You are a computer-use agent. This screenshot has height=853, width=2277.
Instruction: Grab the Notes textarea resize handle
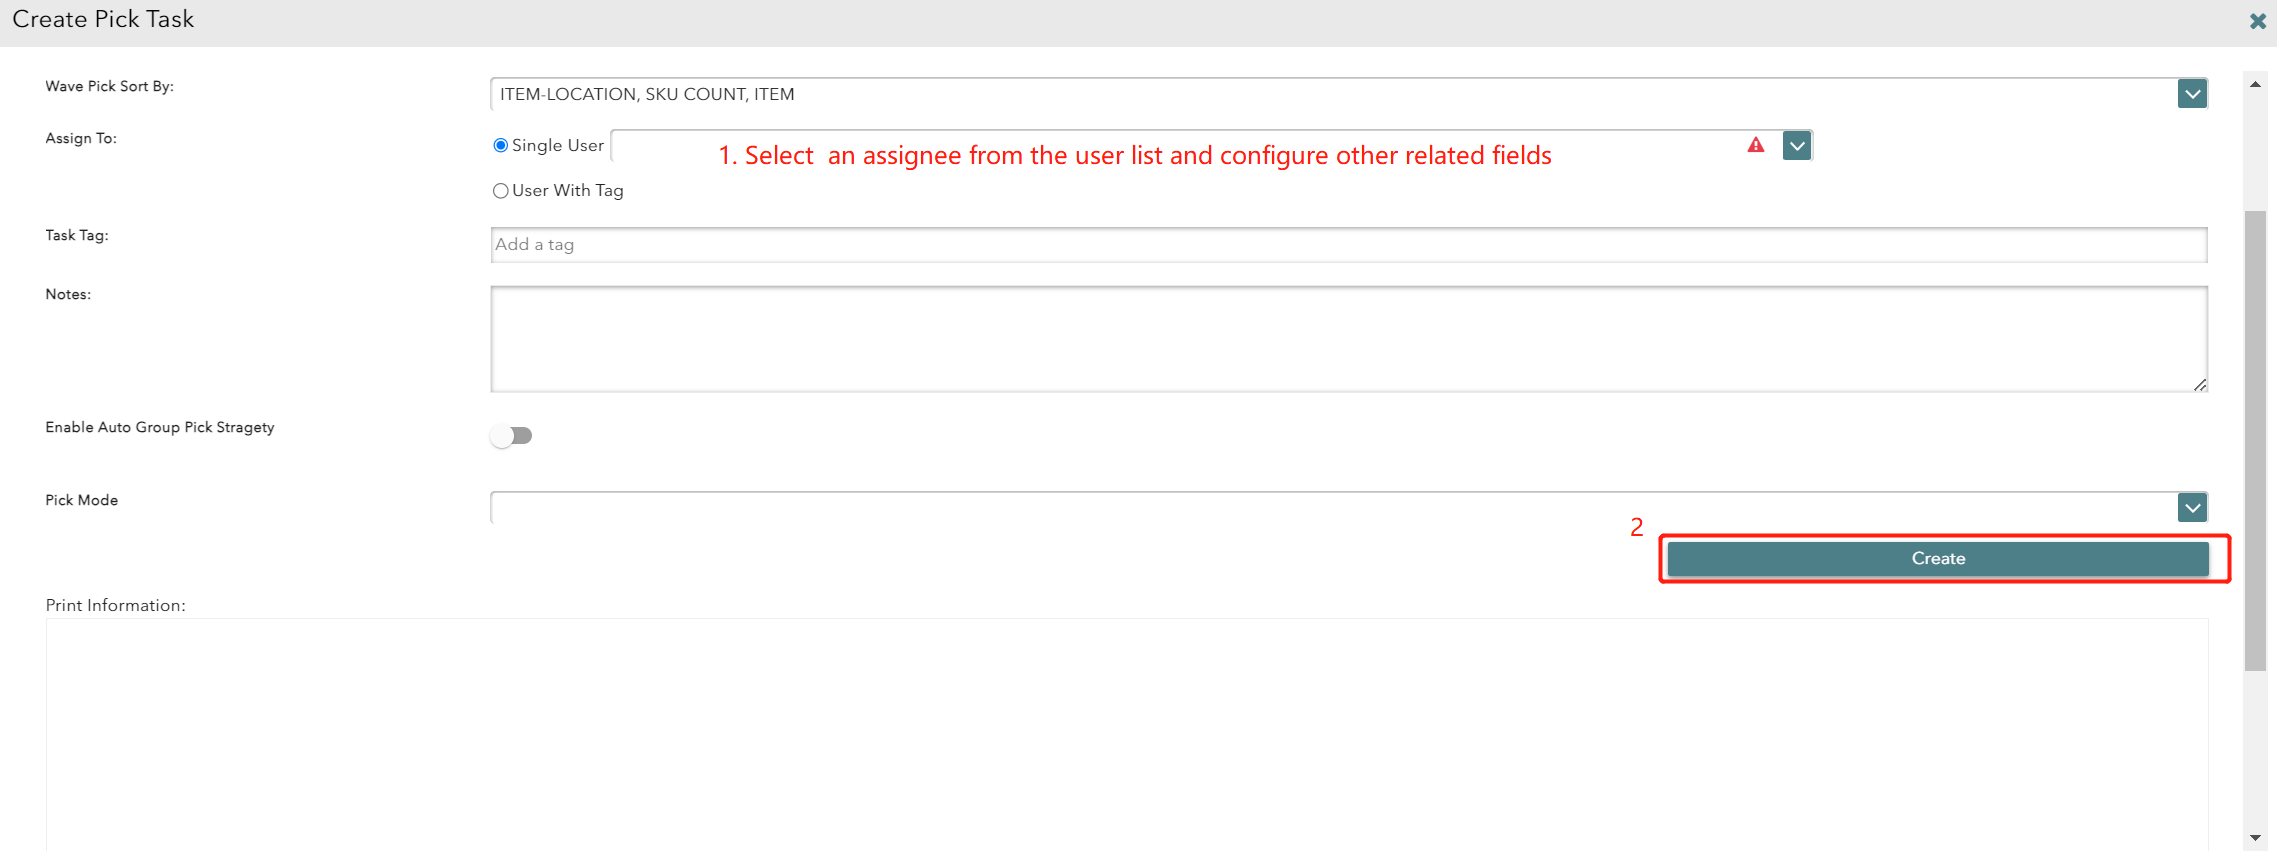[x=2200, y=385]
